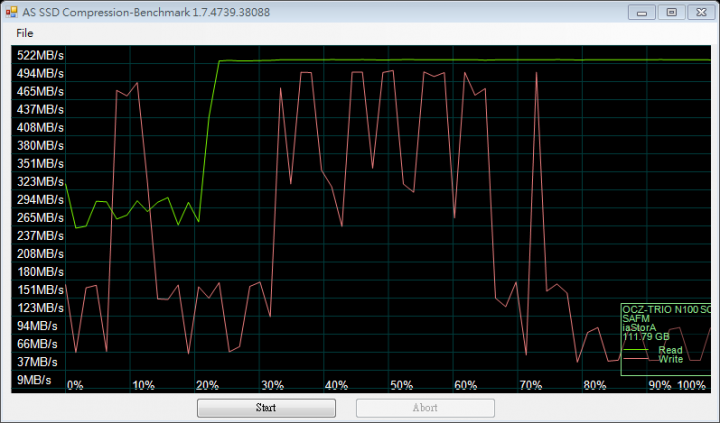Click the 20% compression axis label
This screenshot has height=423, width=720.
coord(208,385)
